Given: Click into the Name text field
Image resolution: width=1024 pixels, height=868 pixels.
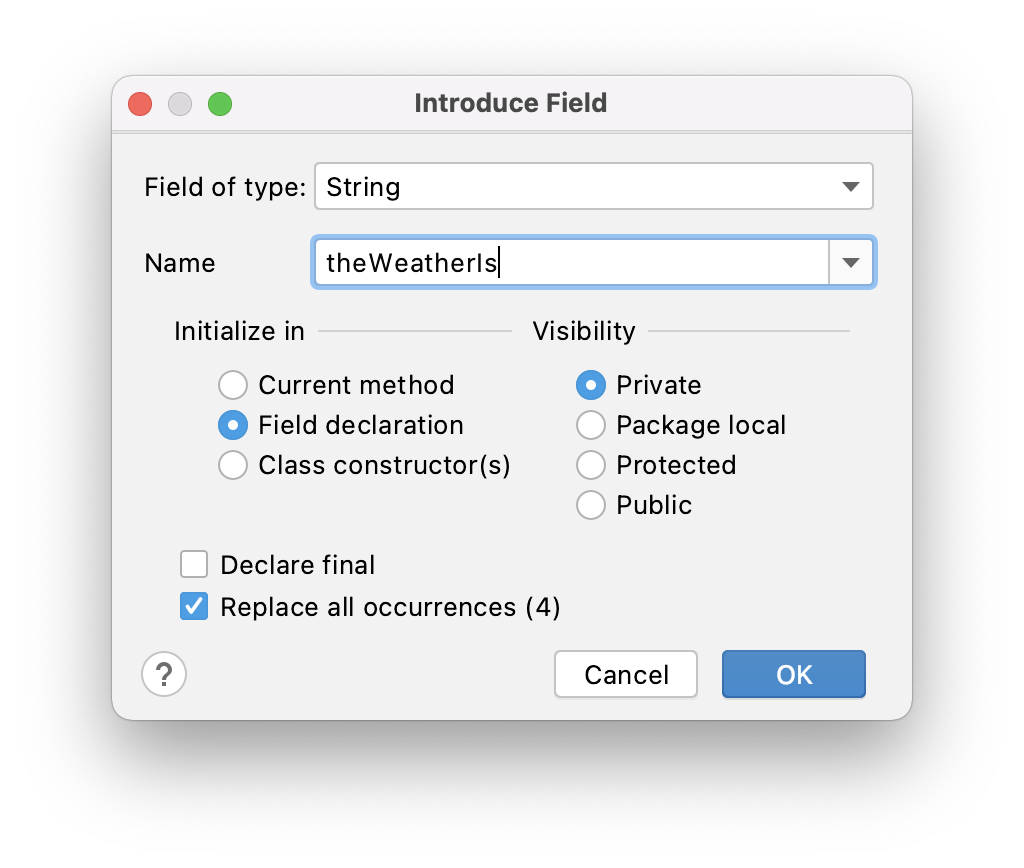Looking at the screenshot, I should (x=570, y=263).
